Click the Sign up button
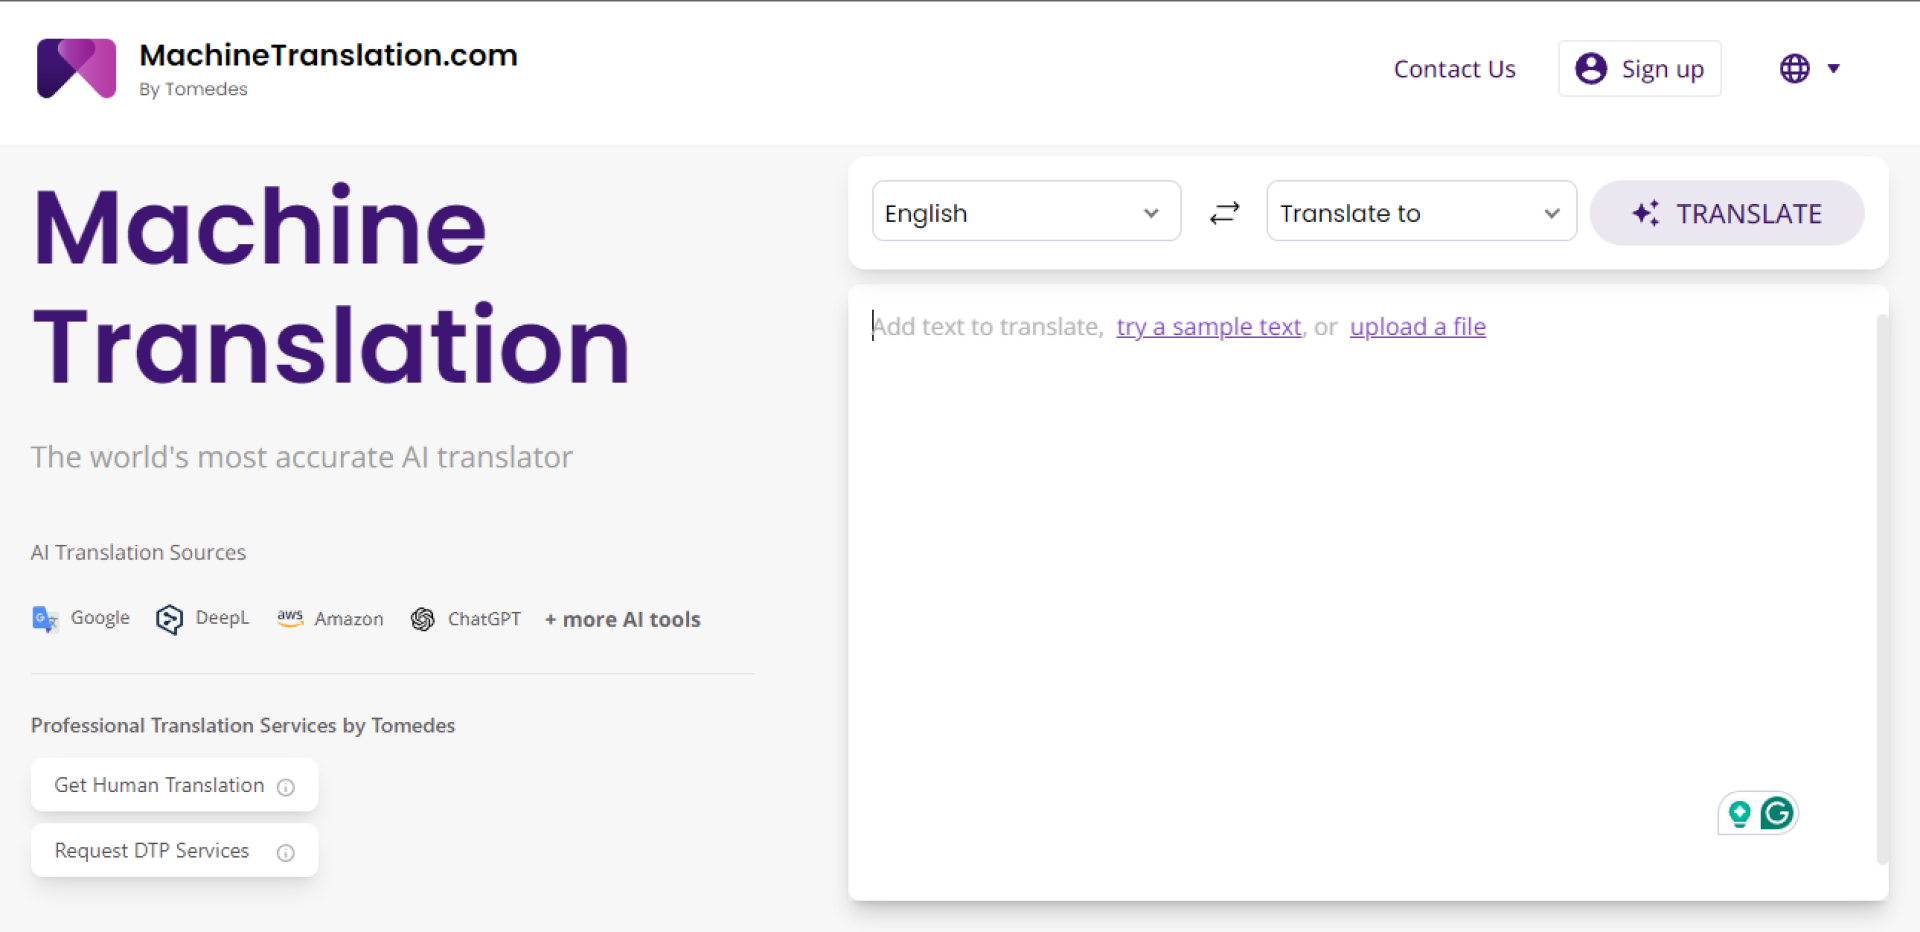This screenshot has width=1920, height=932. coord(1639,69)
